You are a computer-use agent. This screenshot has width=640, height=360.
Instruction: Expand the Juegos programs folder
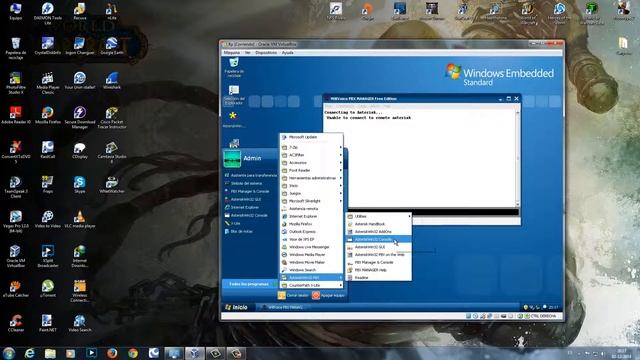coord(311,193)
